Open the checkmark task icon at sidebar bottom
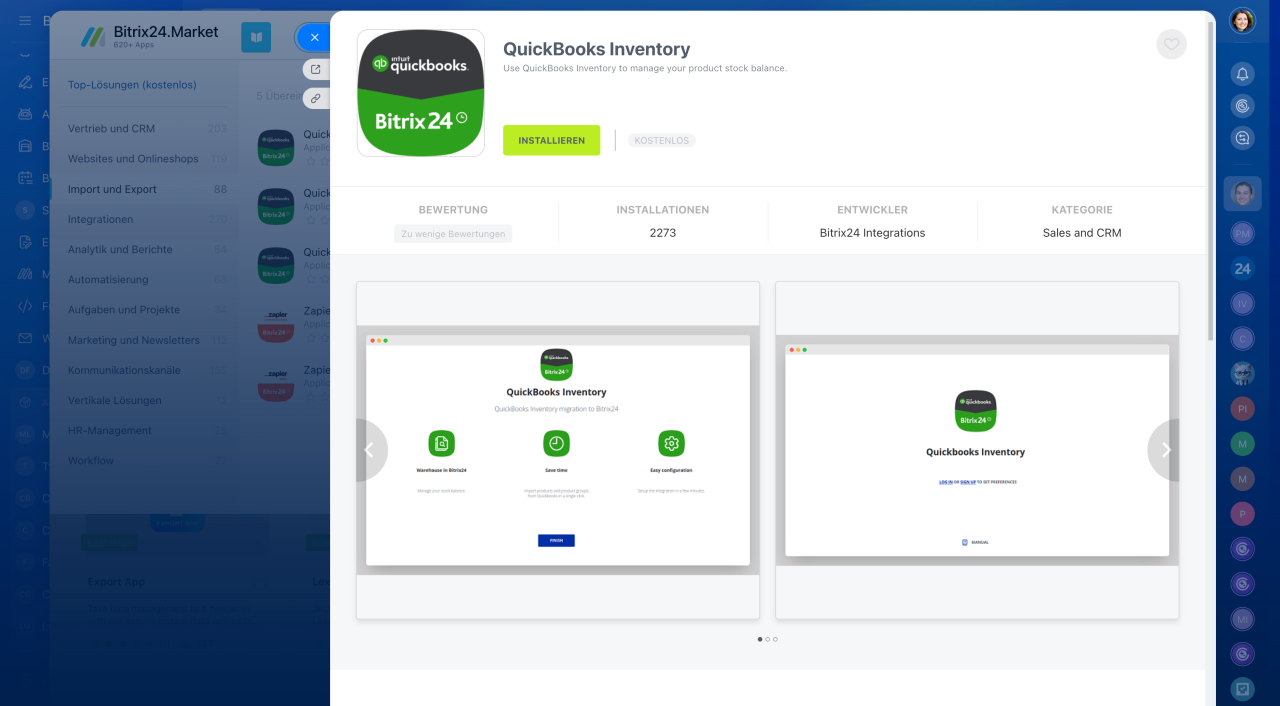The height and width of the screenshot is (706, 1280). coord(1242,688)
